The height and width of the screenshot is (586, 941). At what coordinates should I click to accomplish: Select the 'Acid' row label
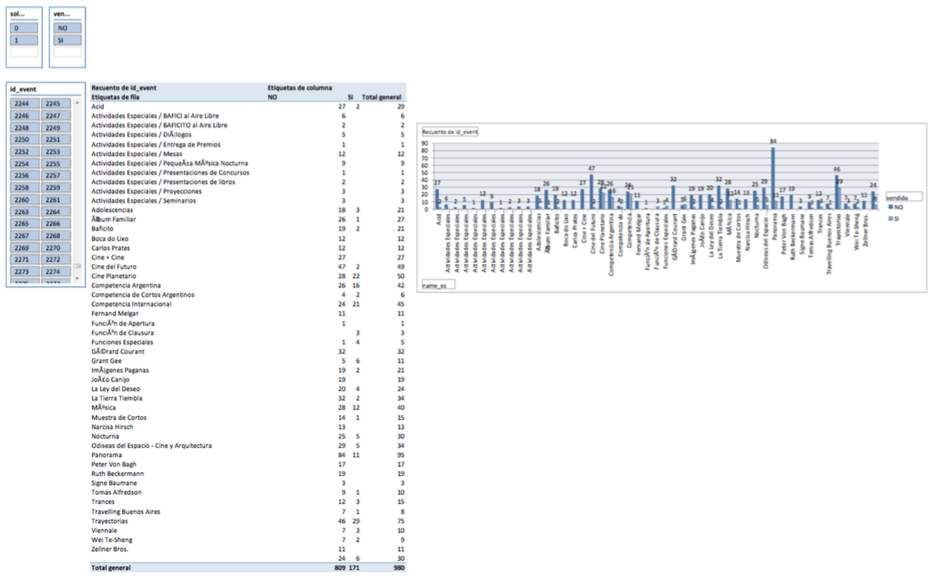[97, 106]
